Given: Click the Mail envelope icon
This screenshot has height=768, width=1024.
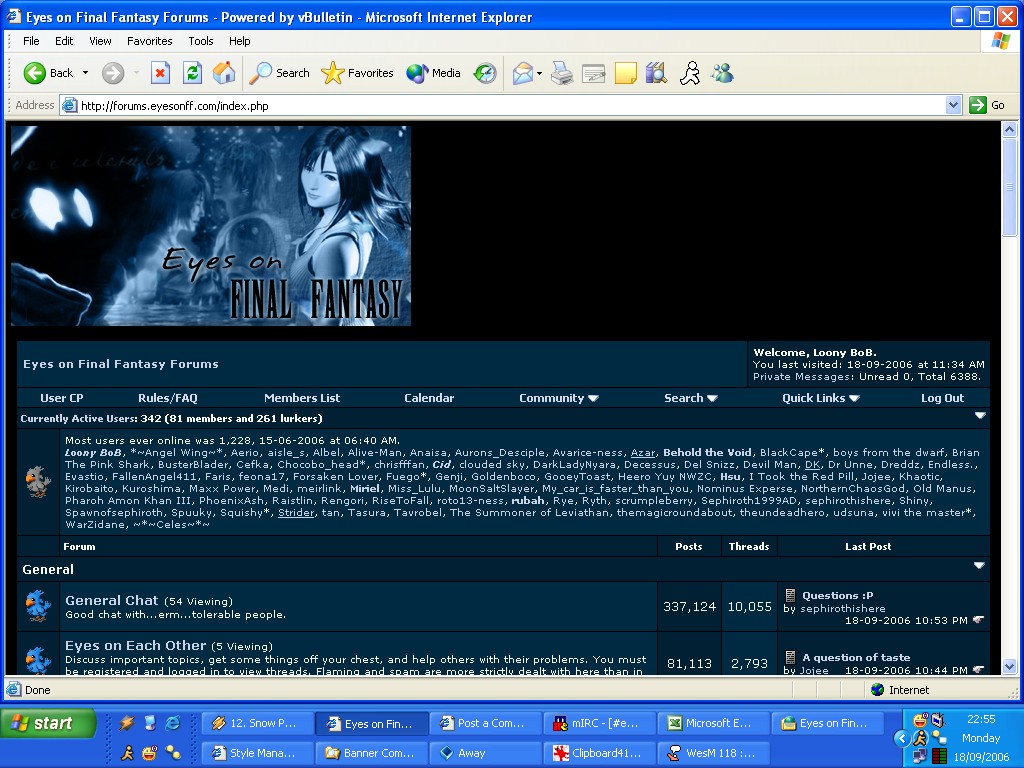Looking at the screenshot, I should (x=522, y=73).
